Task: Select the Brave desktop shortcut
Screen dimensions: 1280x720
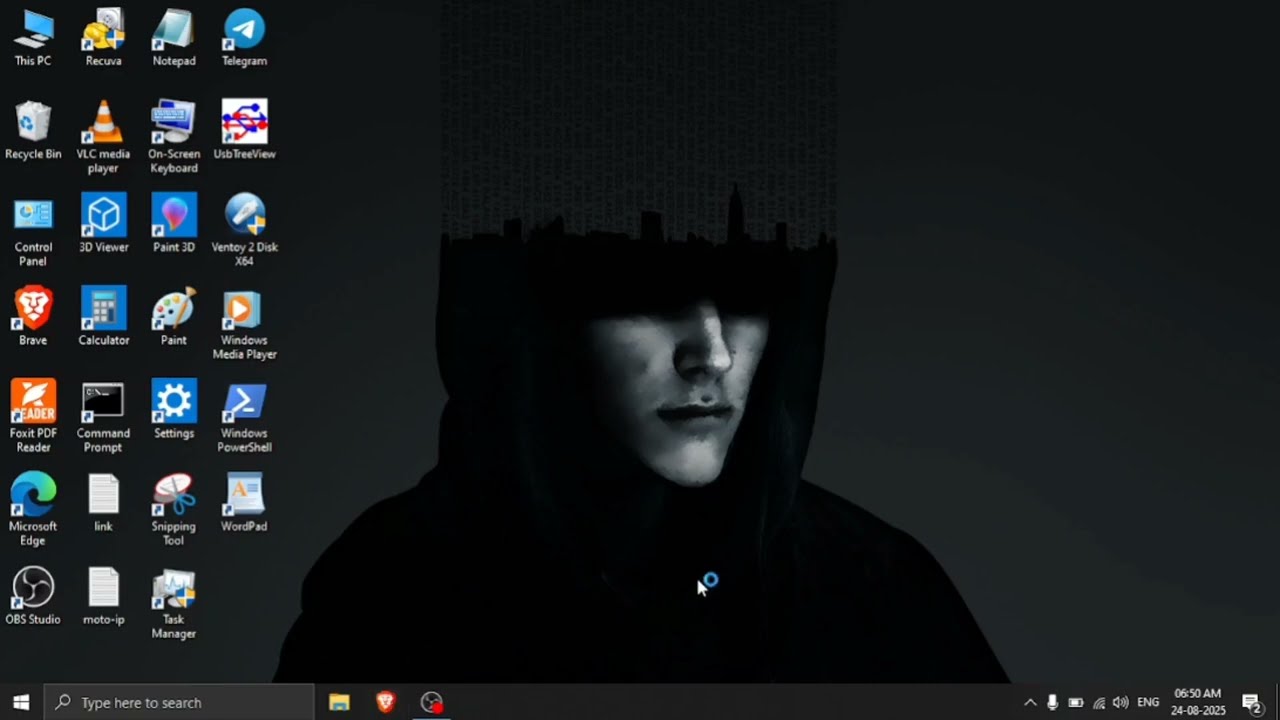Action: click(33, 316)
